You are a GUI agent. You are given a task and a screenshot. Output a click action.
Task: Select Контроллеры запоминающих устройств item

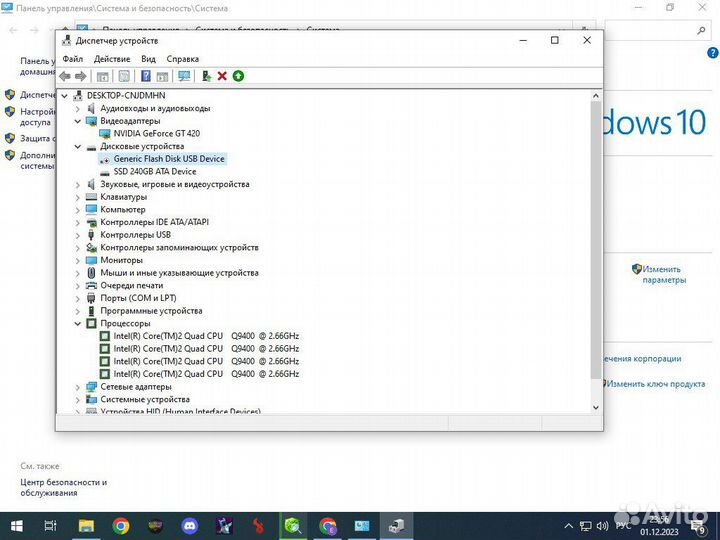pos(179,248)
